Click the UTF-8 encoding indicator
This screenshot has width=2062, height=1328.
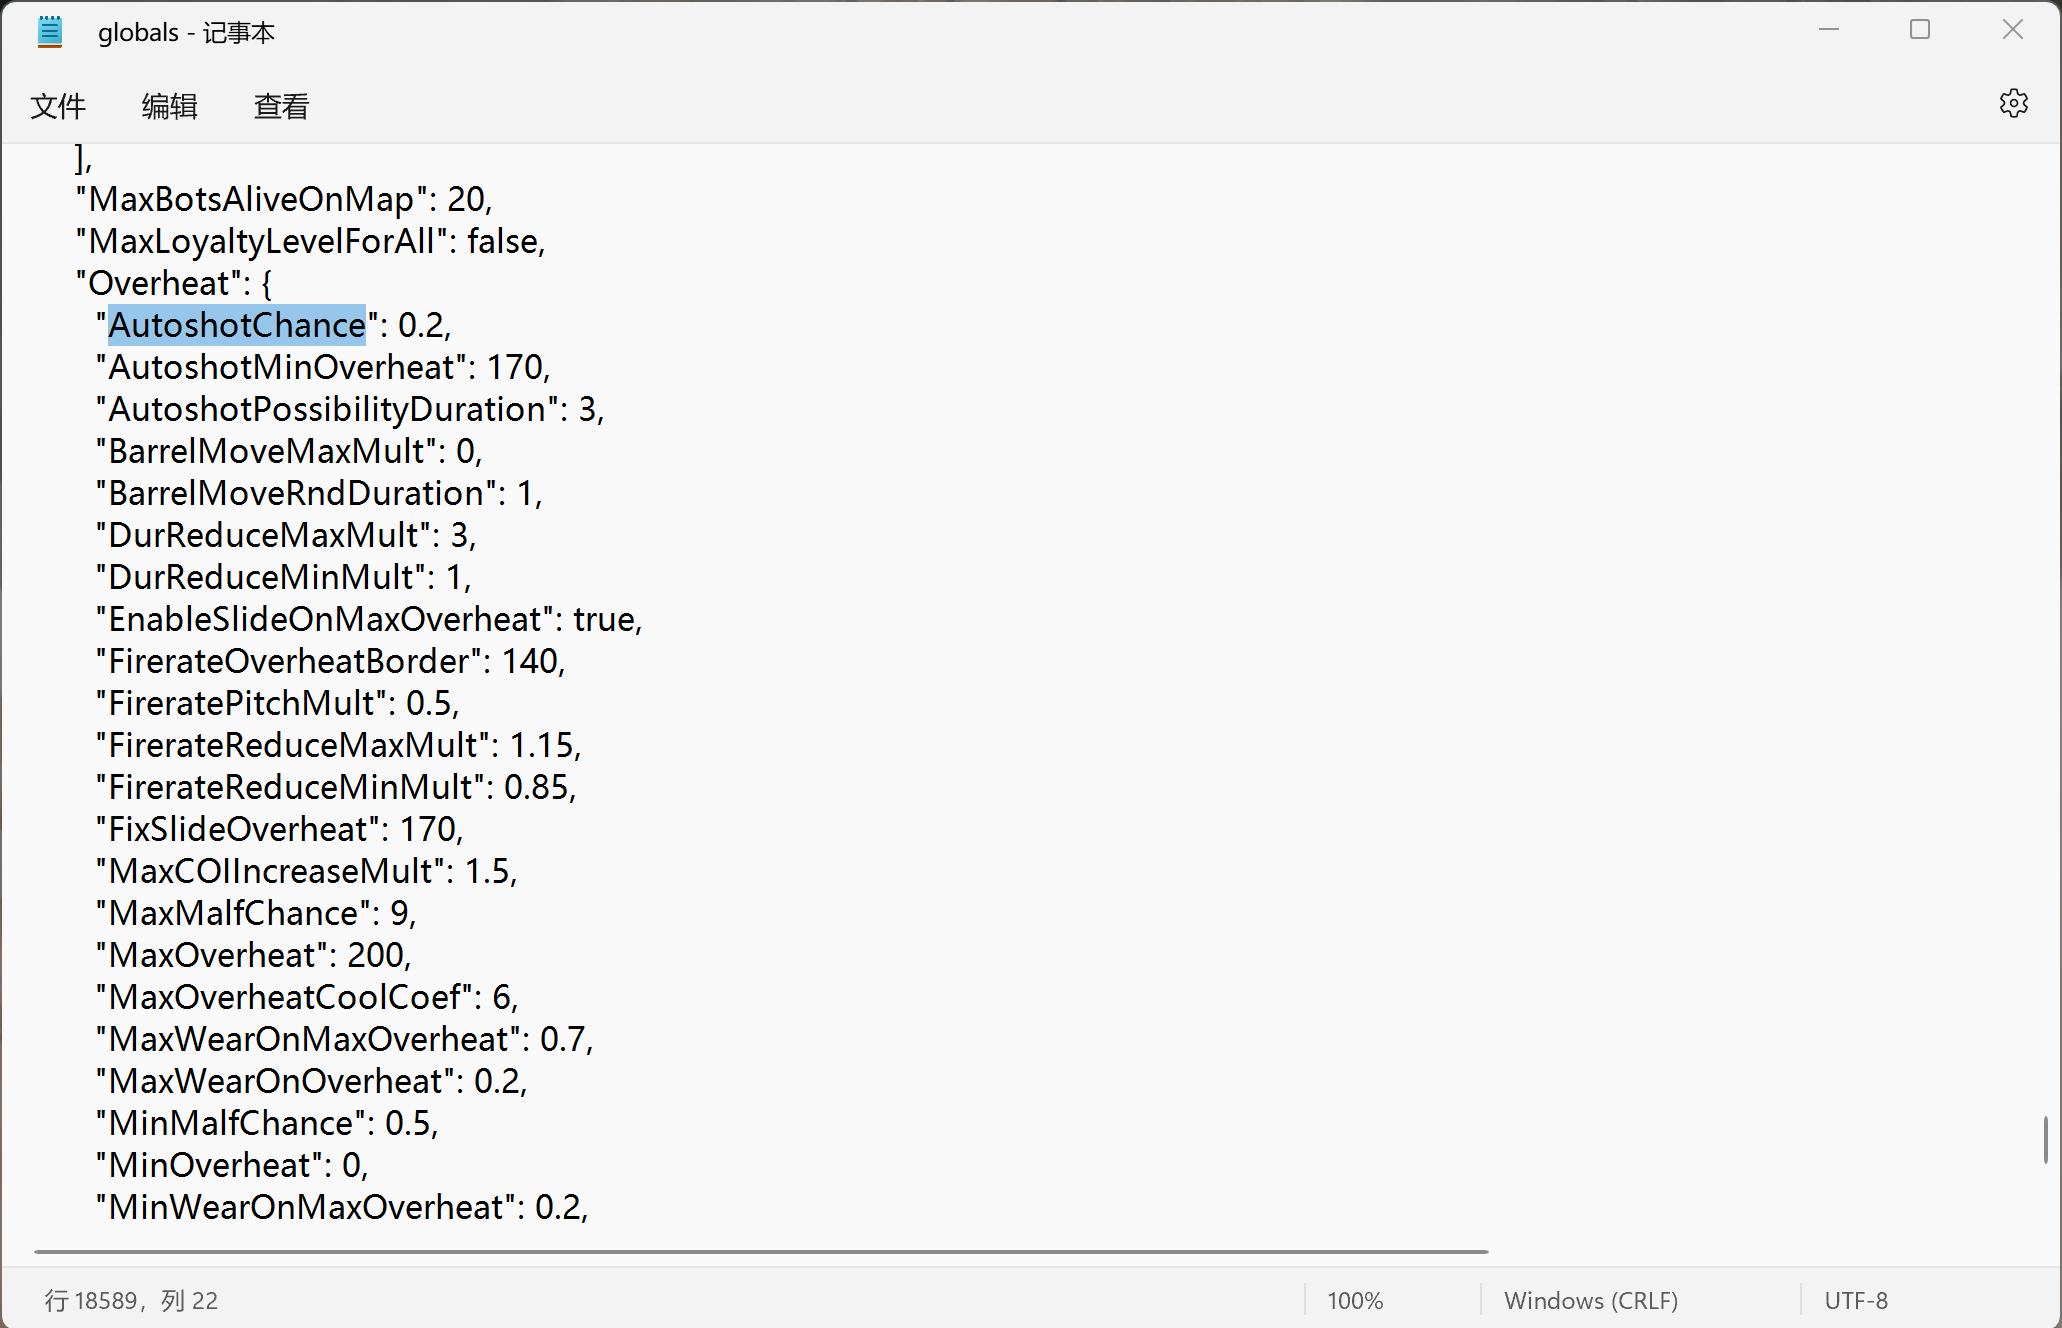tap(1856, 1301)
